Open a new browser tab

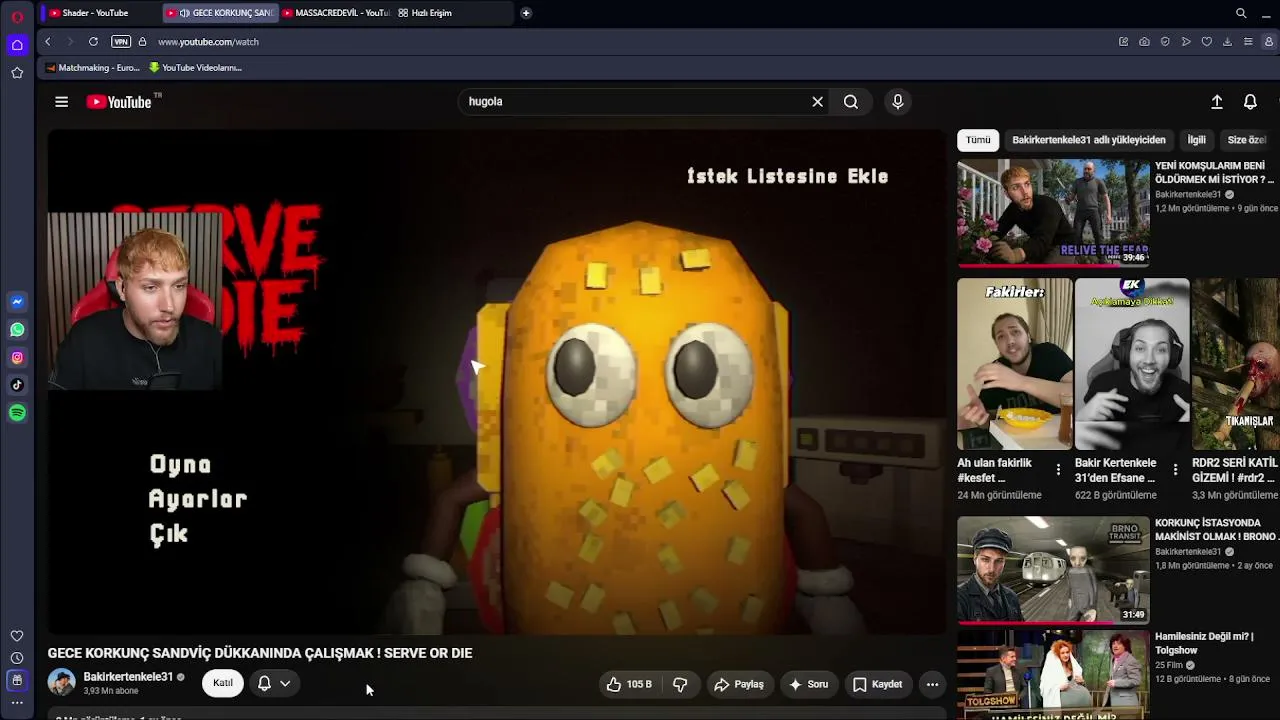[x=526, y=13]
